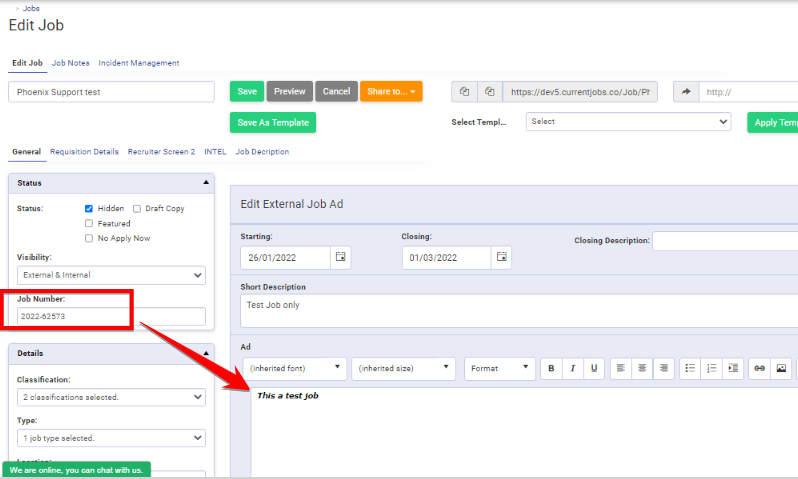Viewport: 798px width, 479px height.
Task: Click the job URL field
Action: [x=580, y=92]
